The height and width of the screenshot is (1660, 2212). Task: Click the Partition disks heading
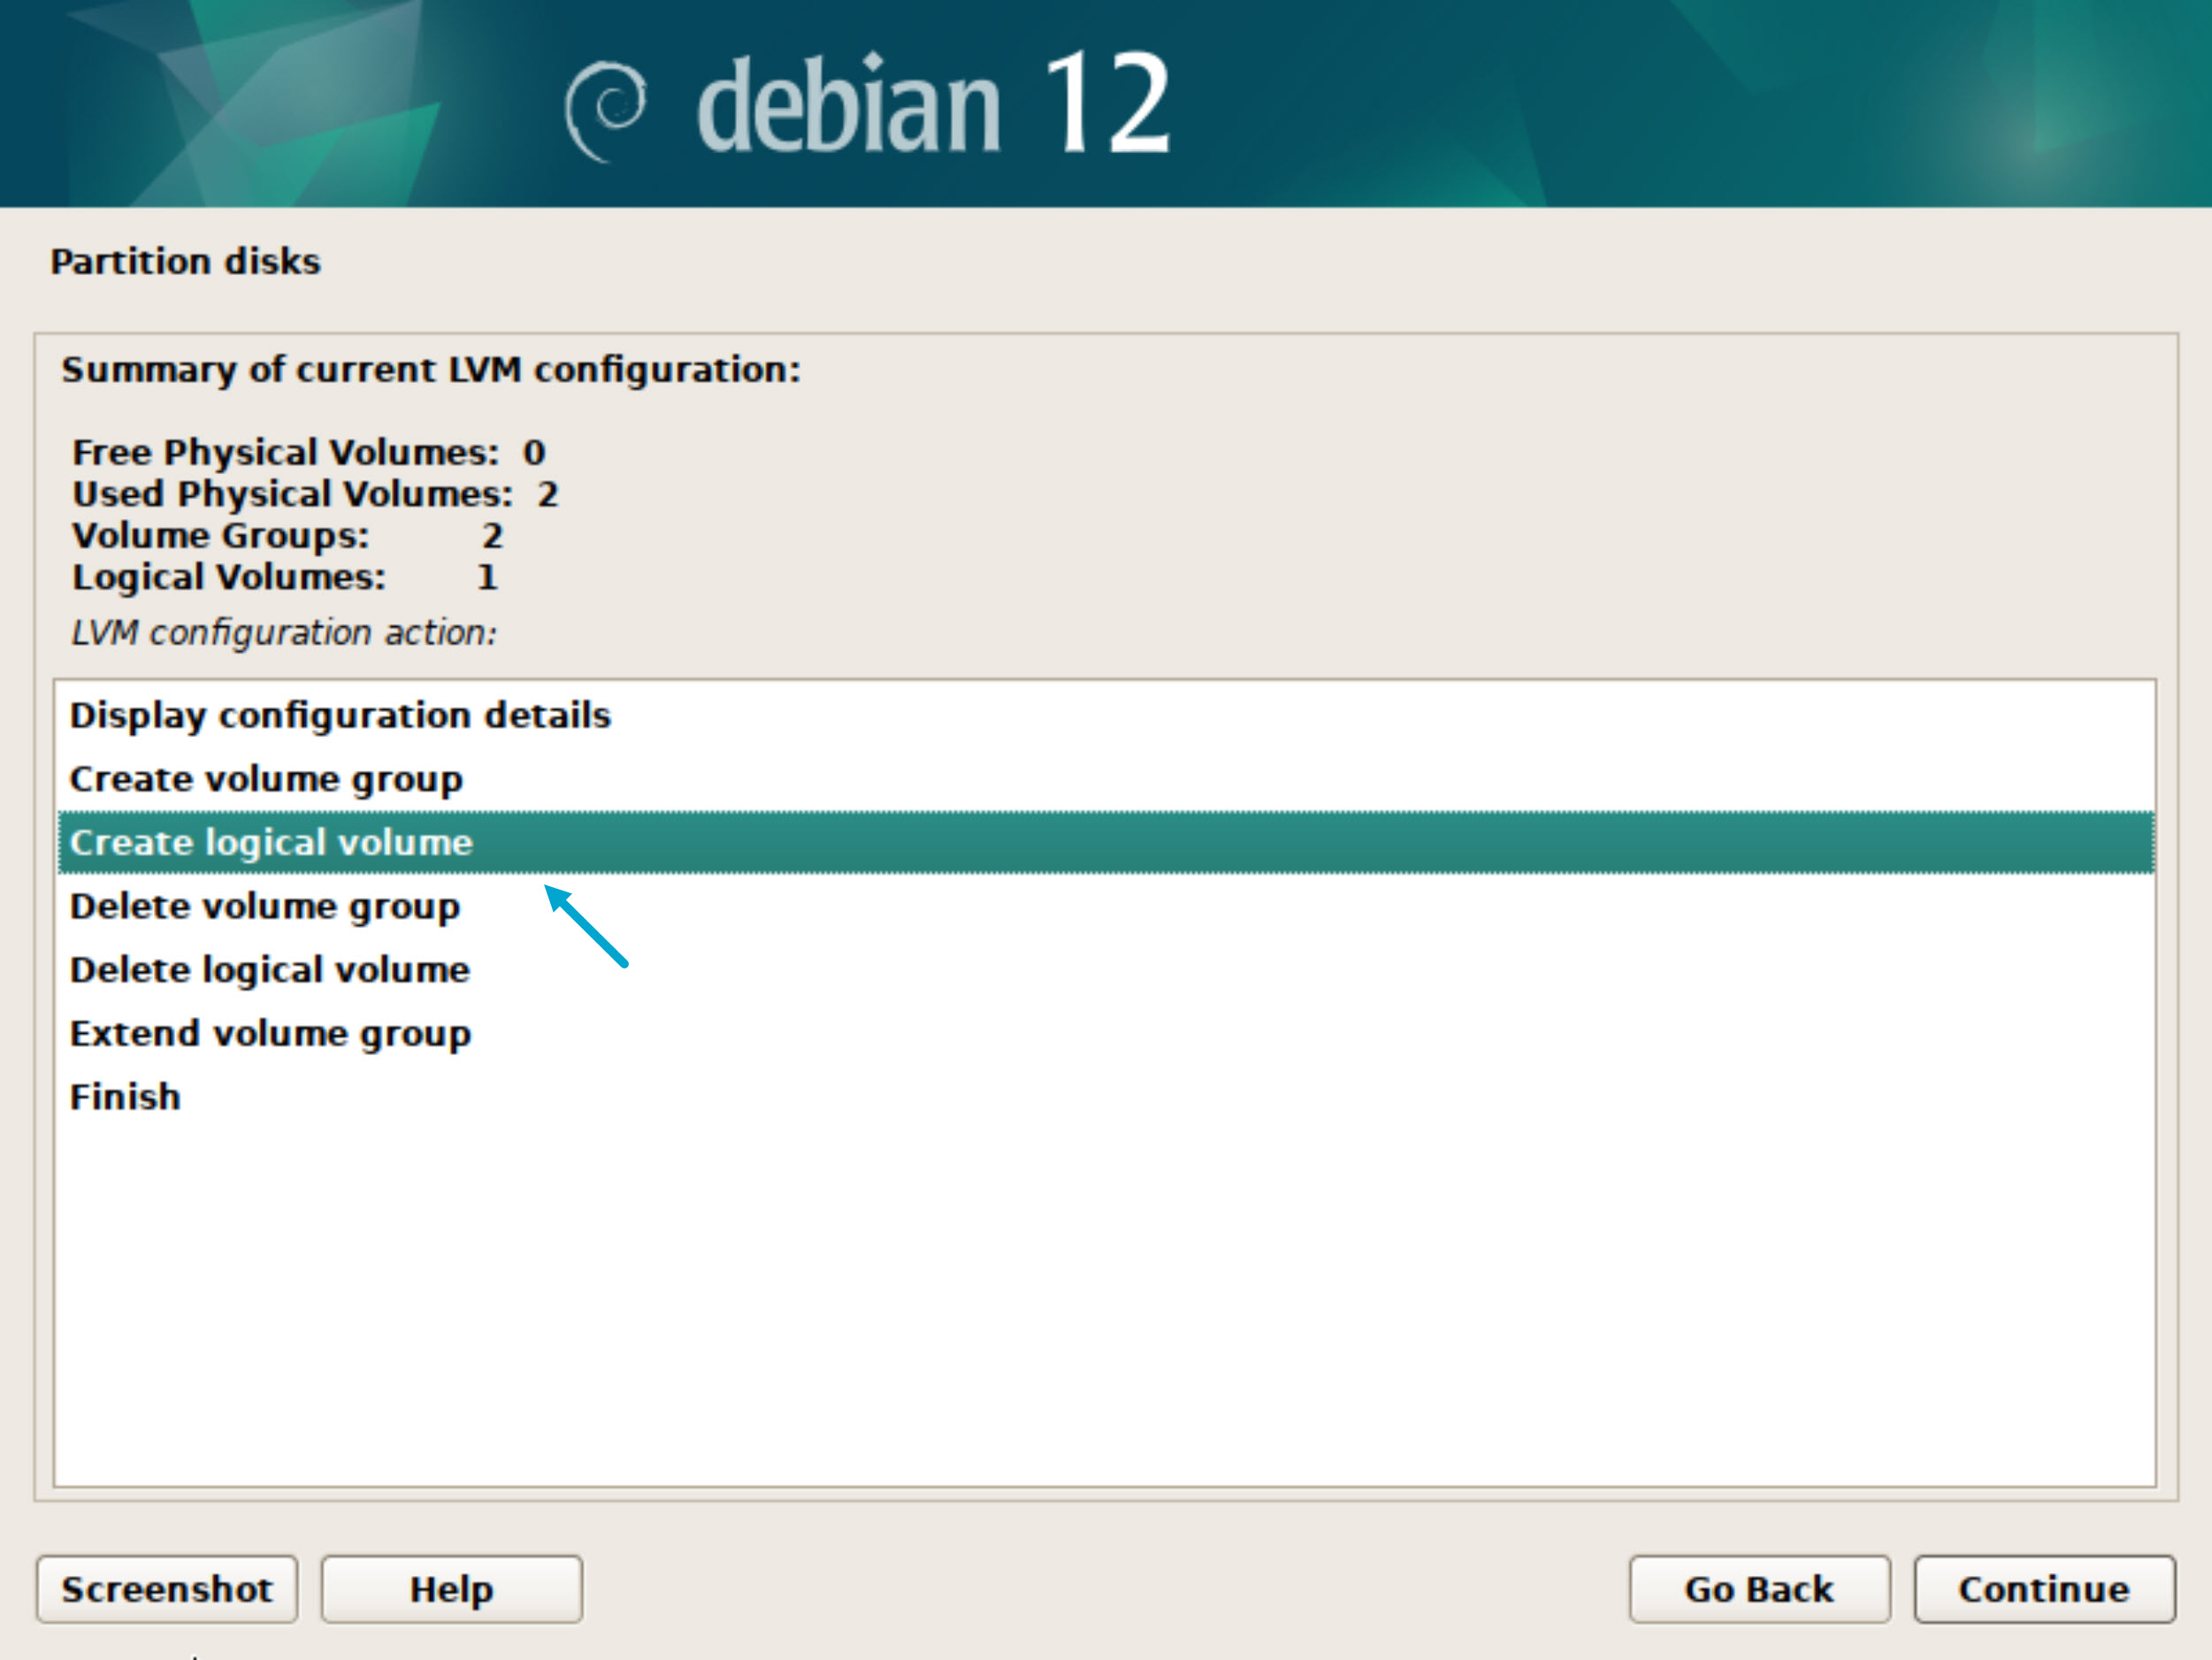coord(185,262)
